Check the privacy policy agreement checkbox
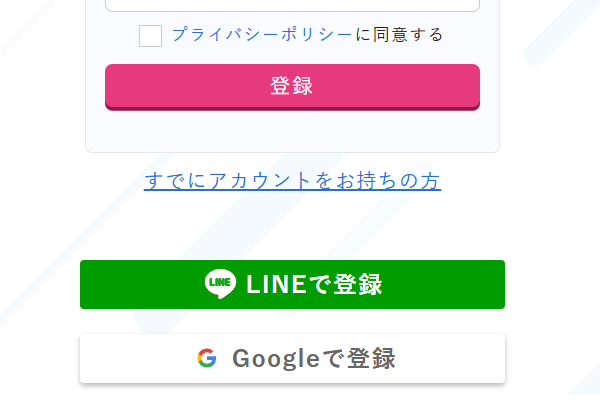The width and height of the screenshot is (600, 400). tap(150, 36)
